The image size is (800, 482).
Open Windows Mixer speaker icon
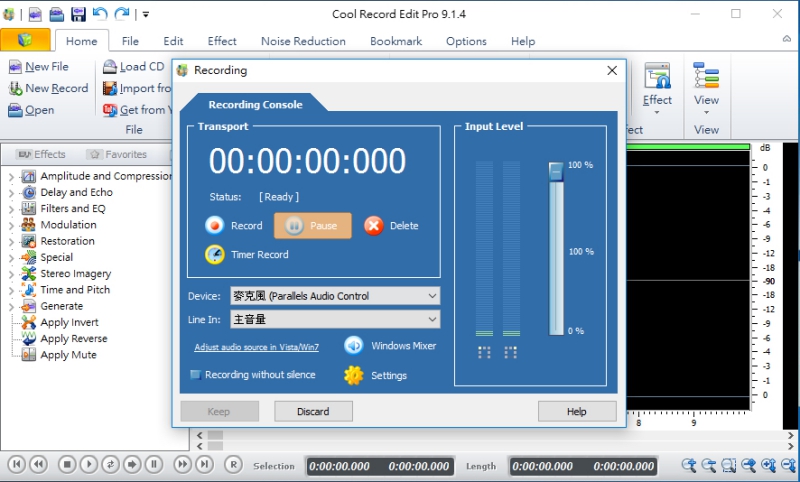(x=353, y=346)
